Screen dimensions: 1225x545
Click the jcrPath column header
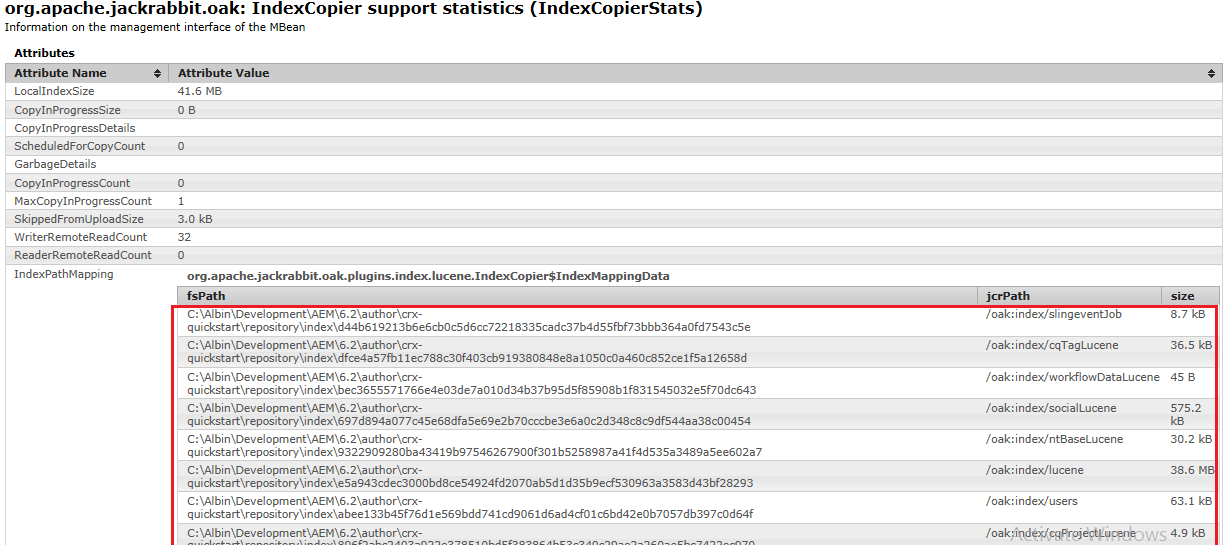[x=1070, y=296]
